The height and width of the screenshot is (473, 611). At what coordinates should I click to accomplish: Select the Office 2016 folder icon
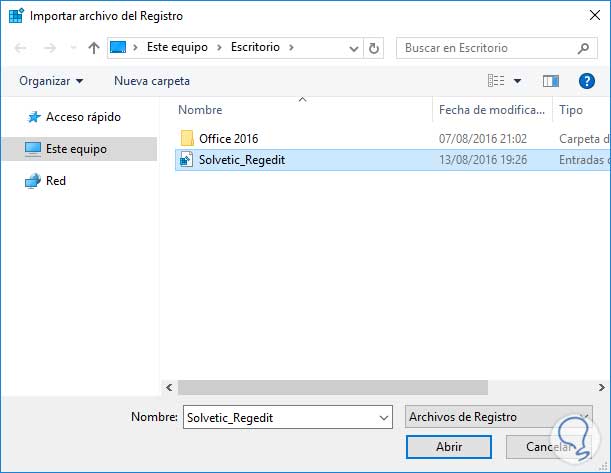(185, 138)
